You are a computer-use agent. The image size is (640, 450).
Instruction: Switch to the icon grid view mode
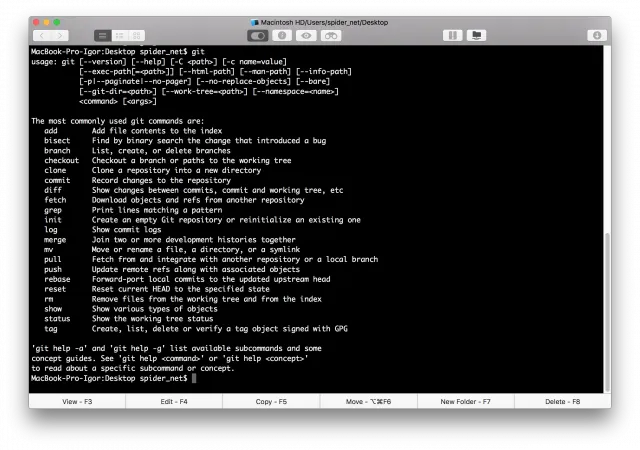[137, 36]
